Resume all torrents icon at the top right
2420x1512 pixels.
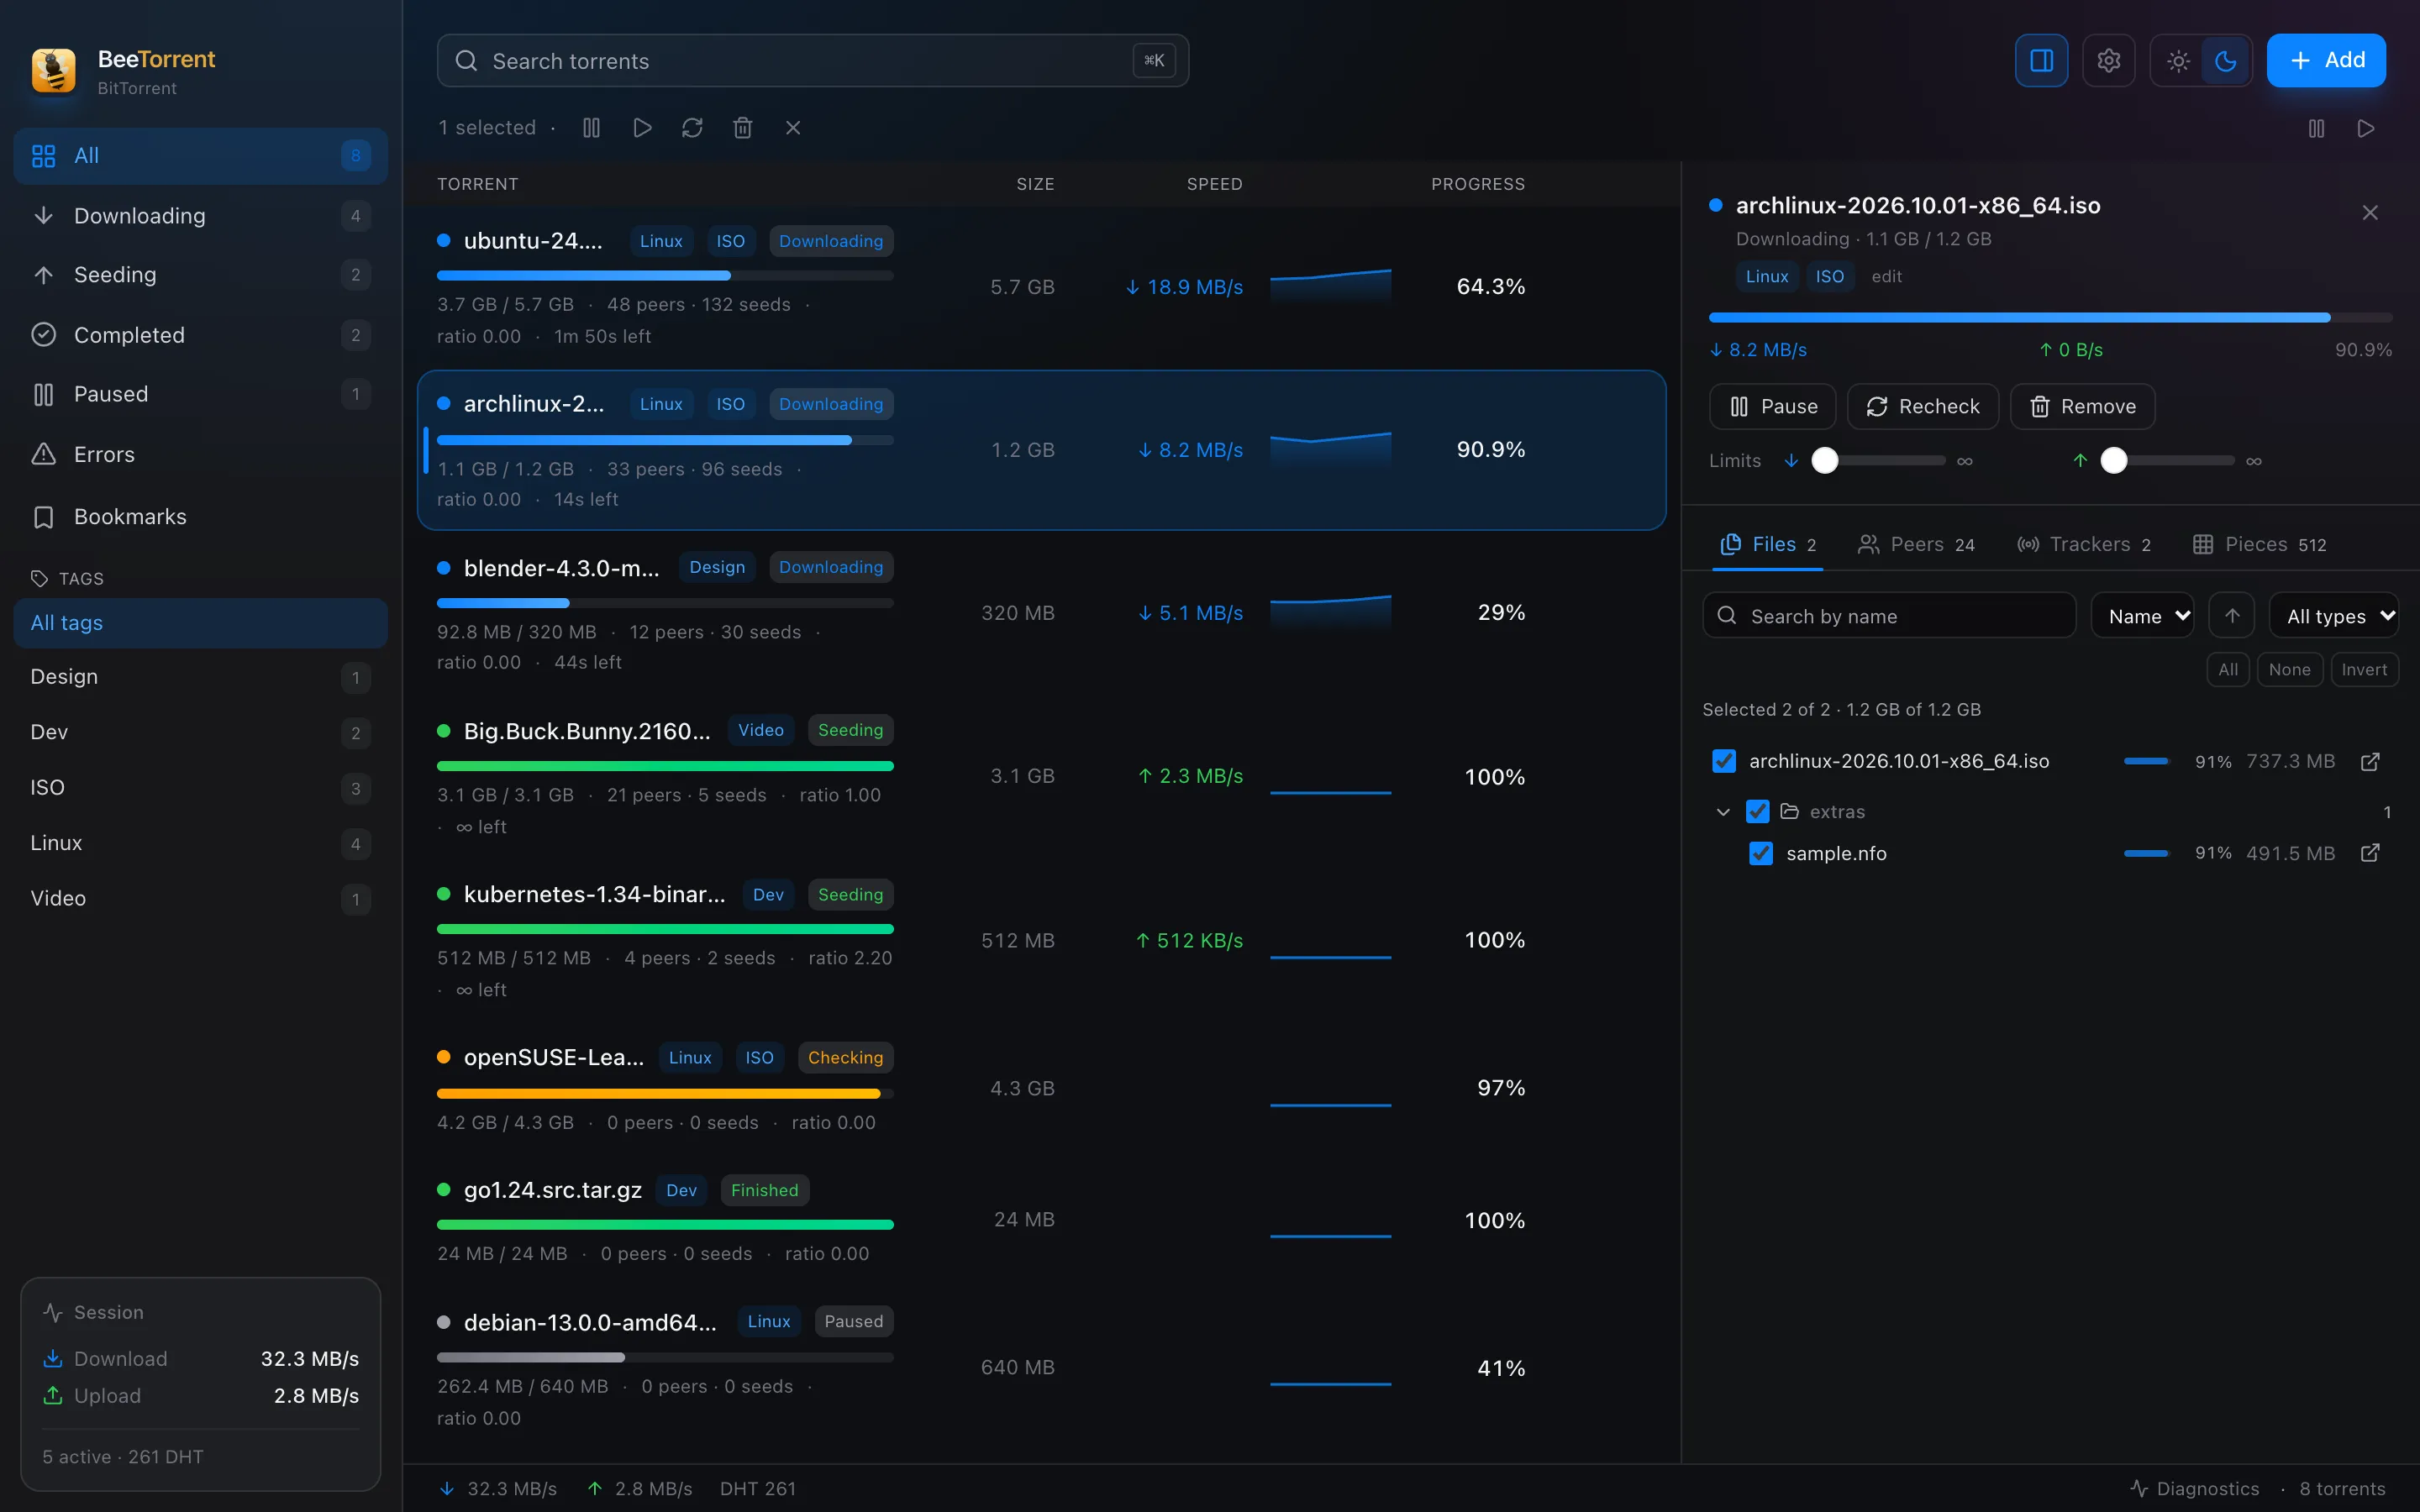(x=2366, y=128)
